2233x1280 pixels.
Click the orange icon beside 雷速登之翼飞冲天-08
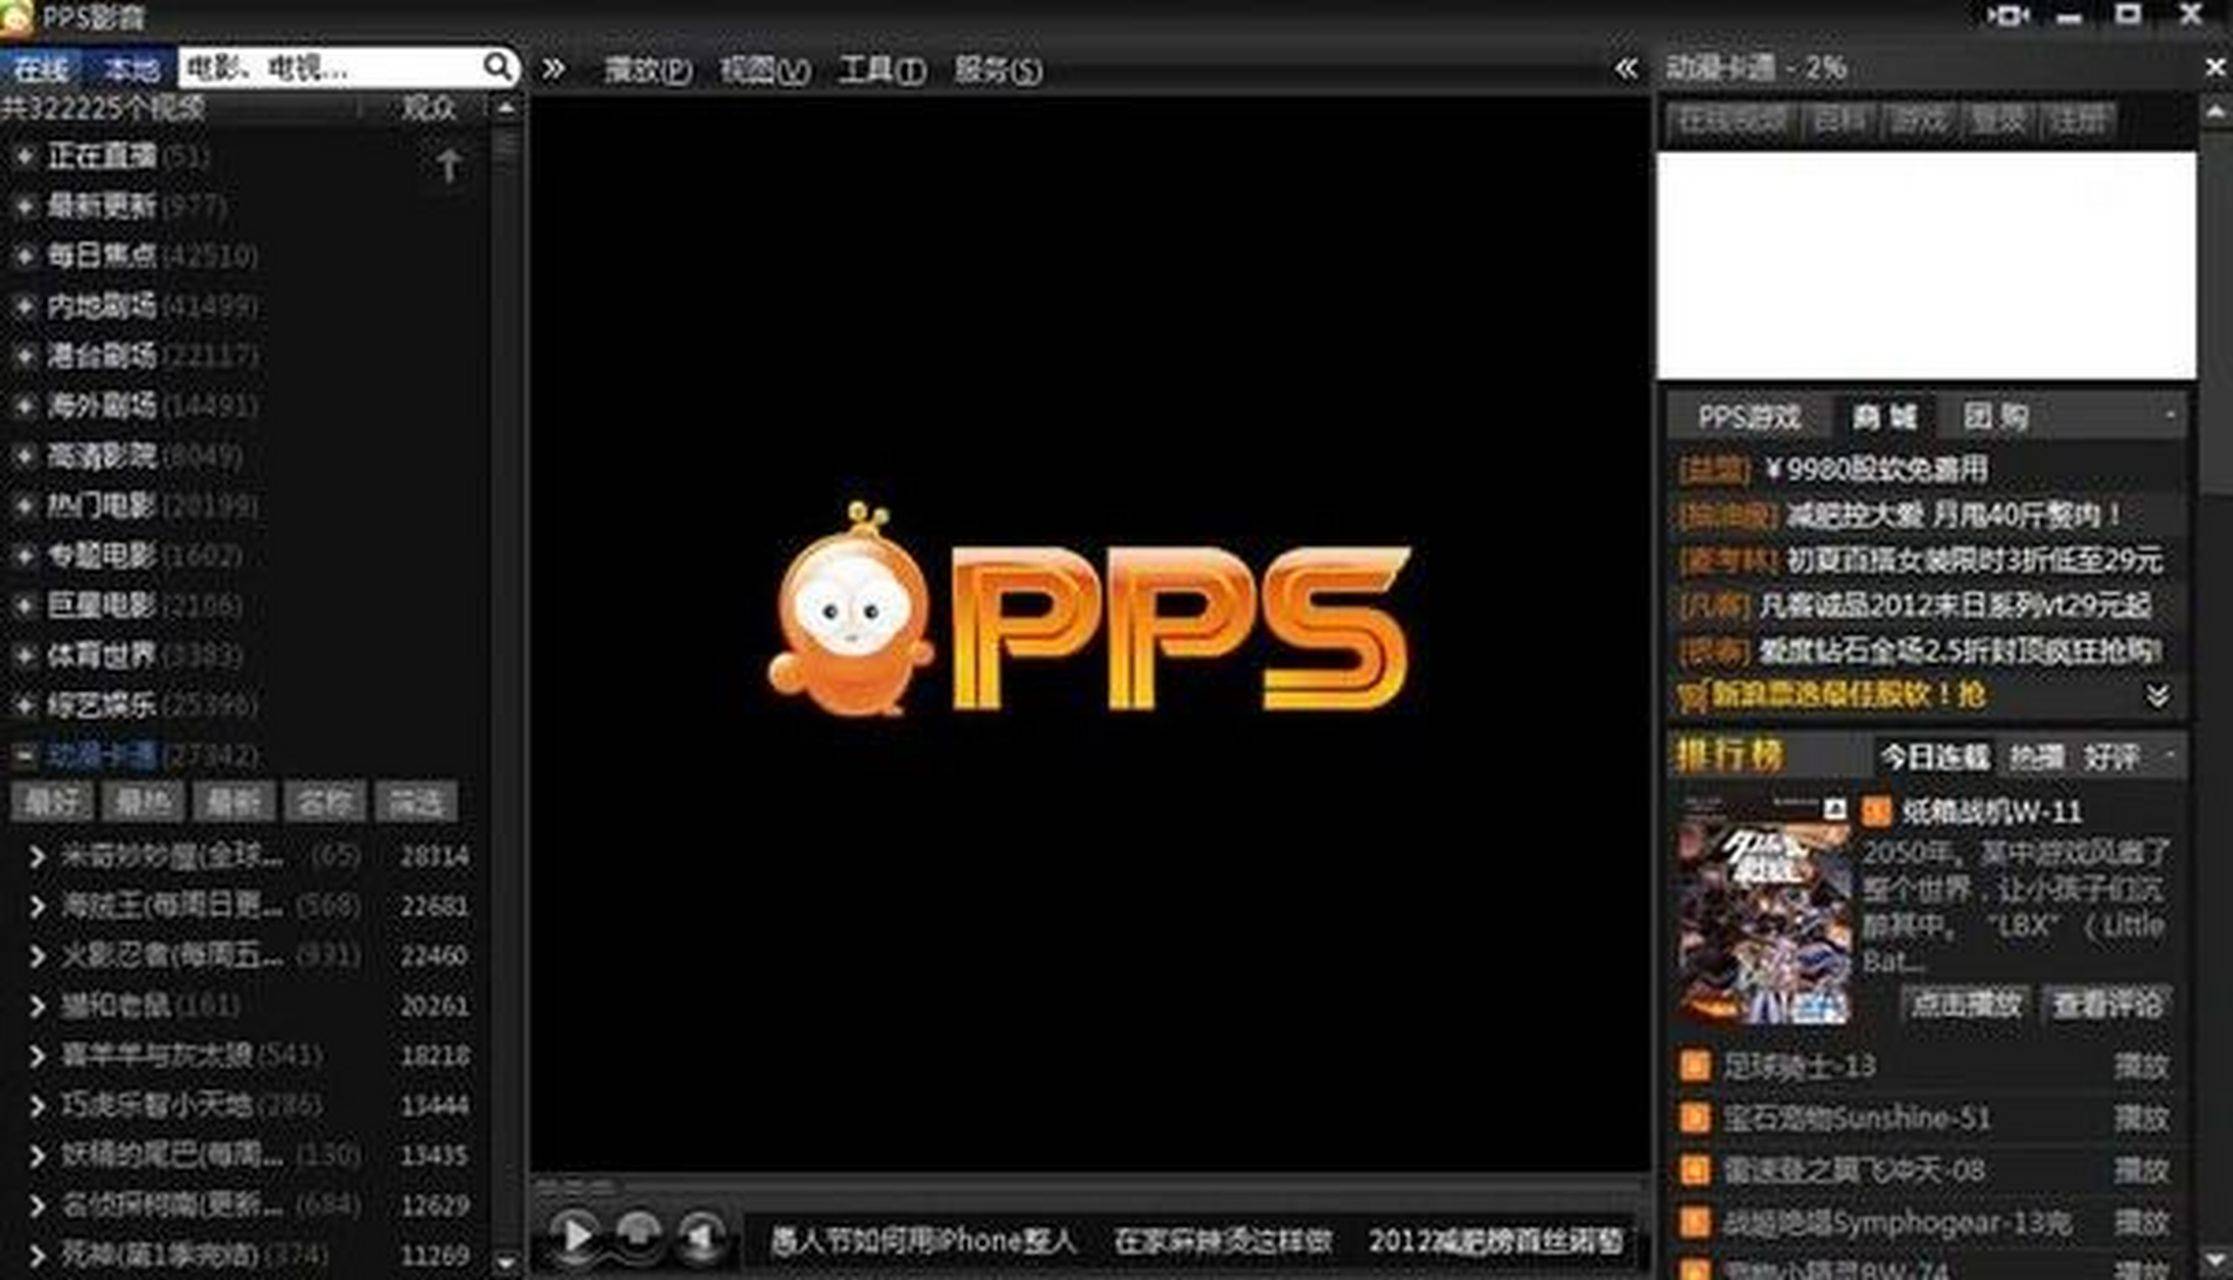pos(1694,1169)
